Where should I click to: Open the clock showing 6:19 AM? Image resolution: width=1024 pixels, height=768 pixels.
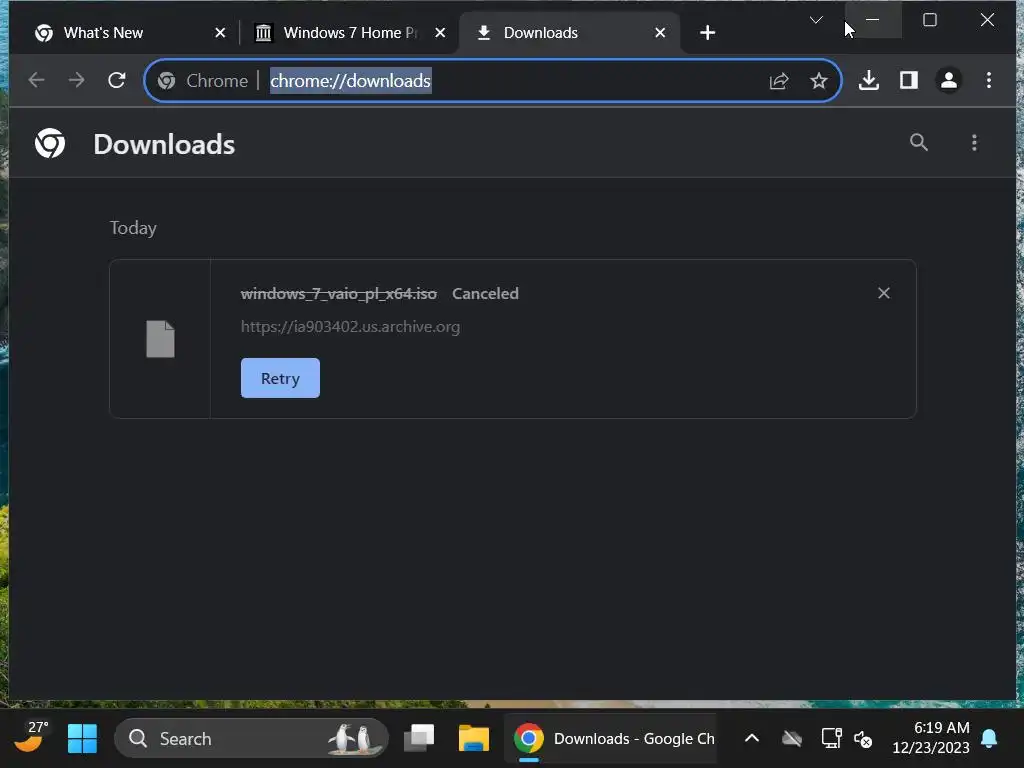(x=931, y=737)
